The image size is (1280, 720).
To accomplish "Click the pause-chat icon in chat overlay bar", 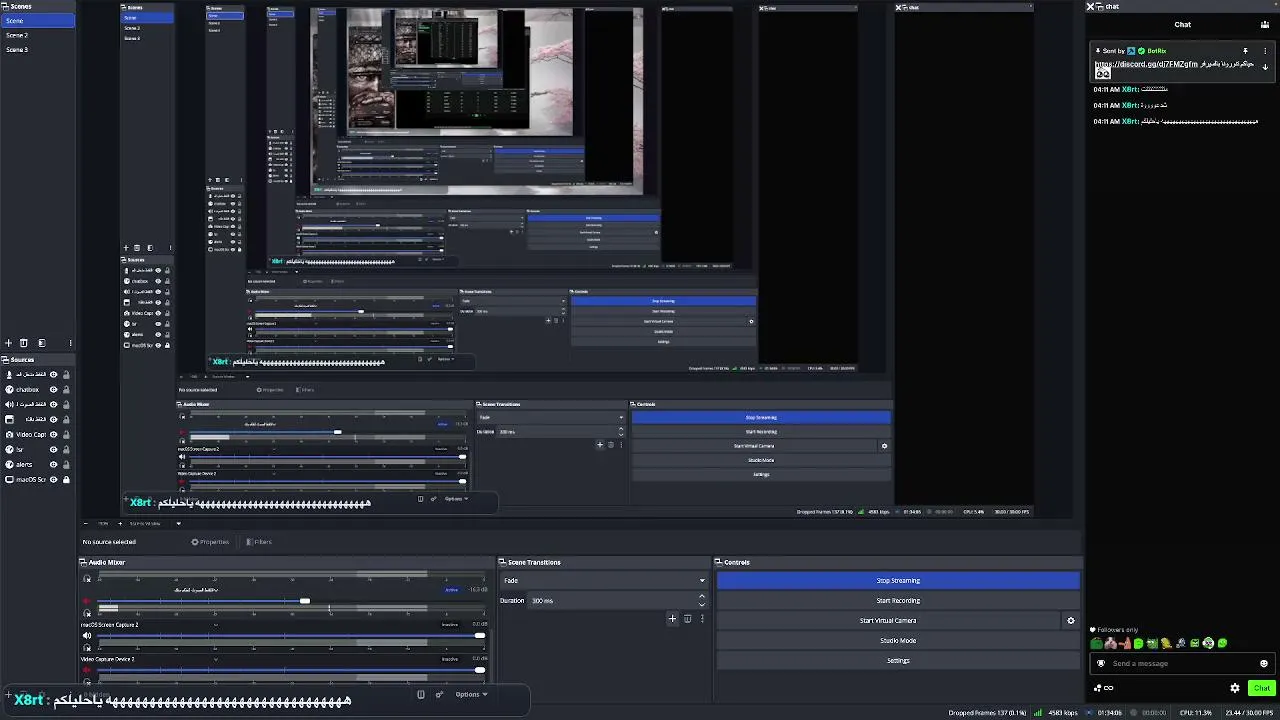I will click(421, 694).
